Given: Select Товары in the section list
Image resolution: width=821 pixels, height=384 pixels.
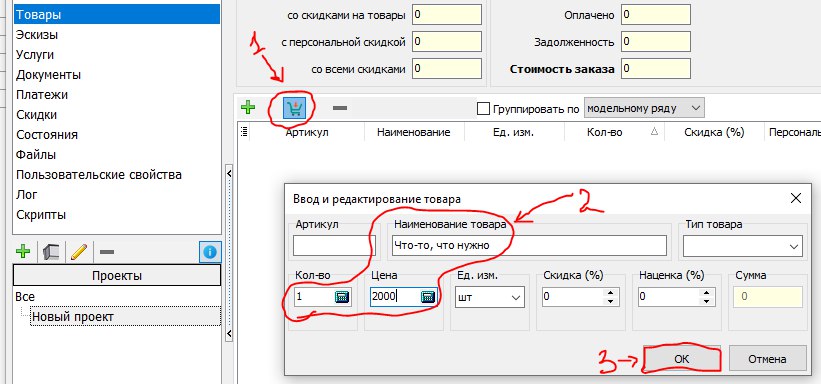Looking at the screenshot, I should click(117, 15).
